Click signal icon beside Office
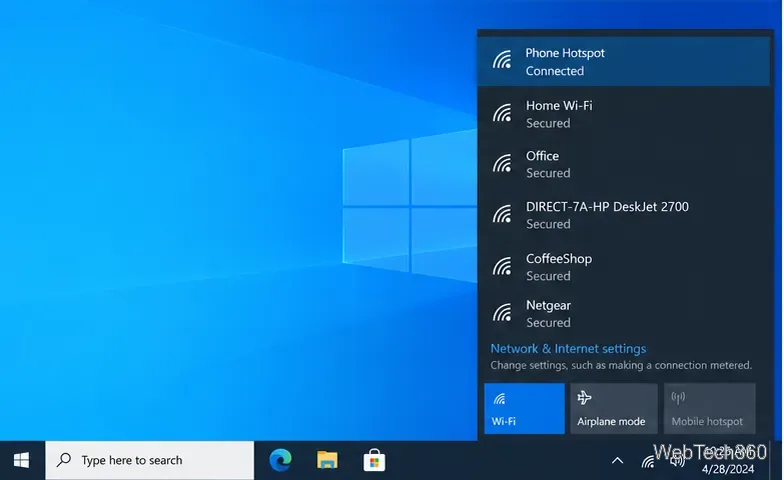 [502, 163]
